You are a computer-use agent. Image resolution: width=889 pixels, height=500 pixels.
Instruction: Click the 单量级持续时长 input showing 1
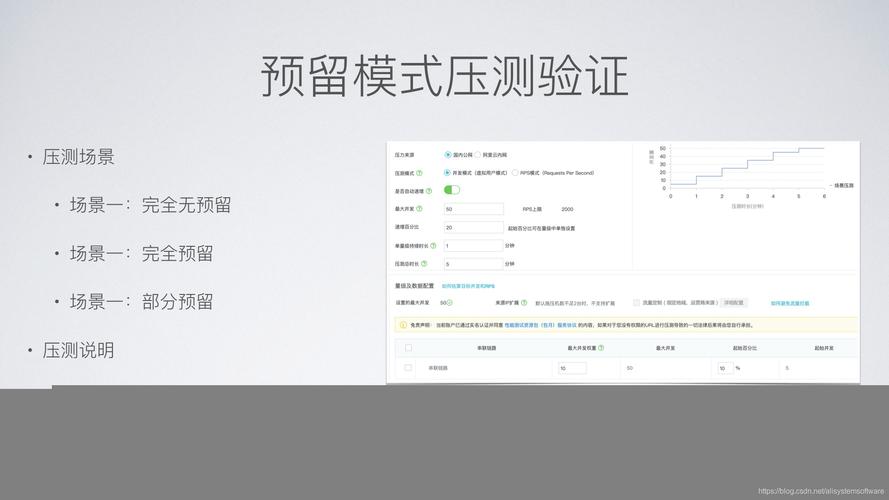(x=473, y=245)
